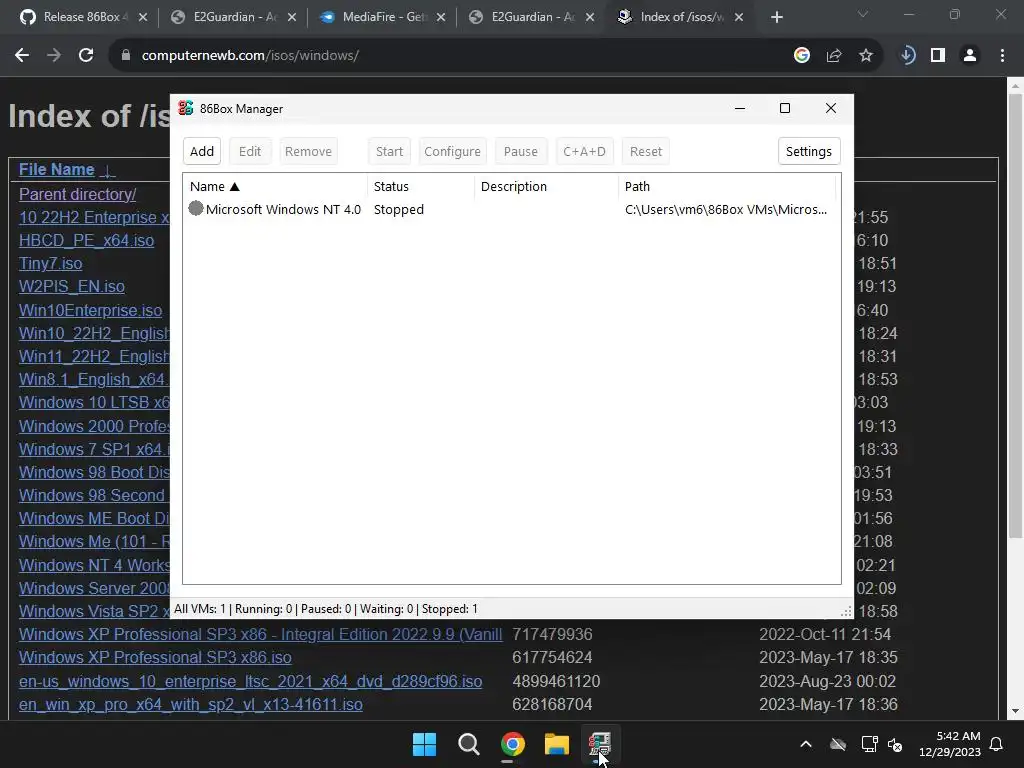Open en_win_xp_pro_x64_with_sp2 iso link
The height and width of the screenshot is (768, 1024).
pos(191,705)
